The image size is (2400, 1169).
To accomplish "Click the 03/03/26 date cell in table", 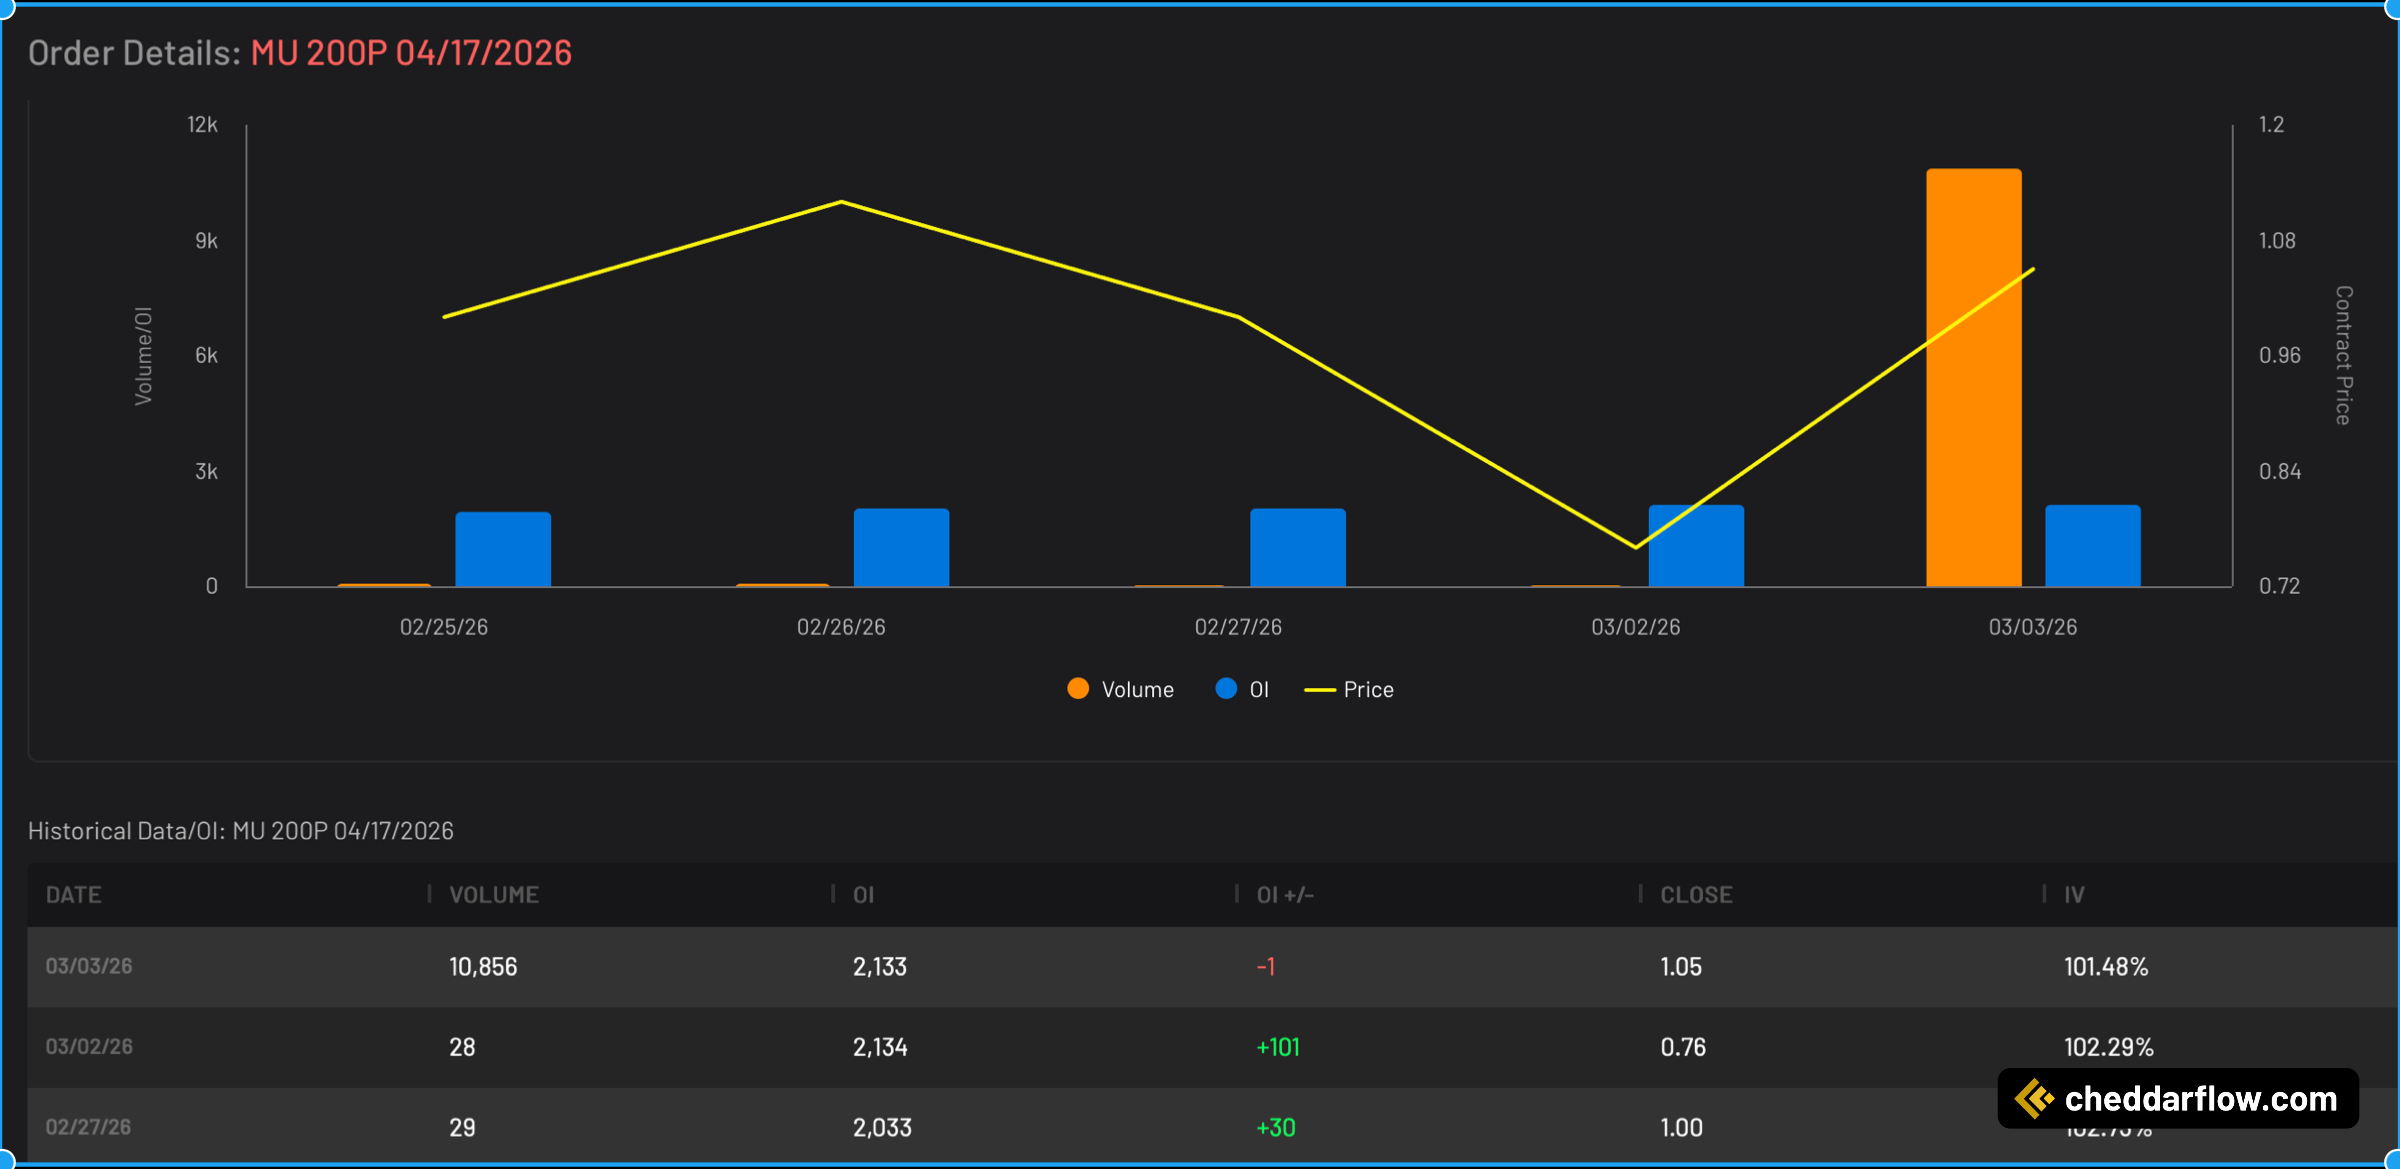I will point(89,966).
